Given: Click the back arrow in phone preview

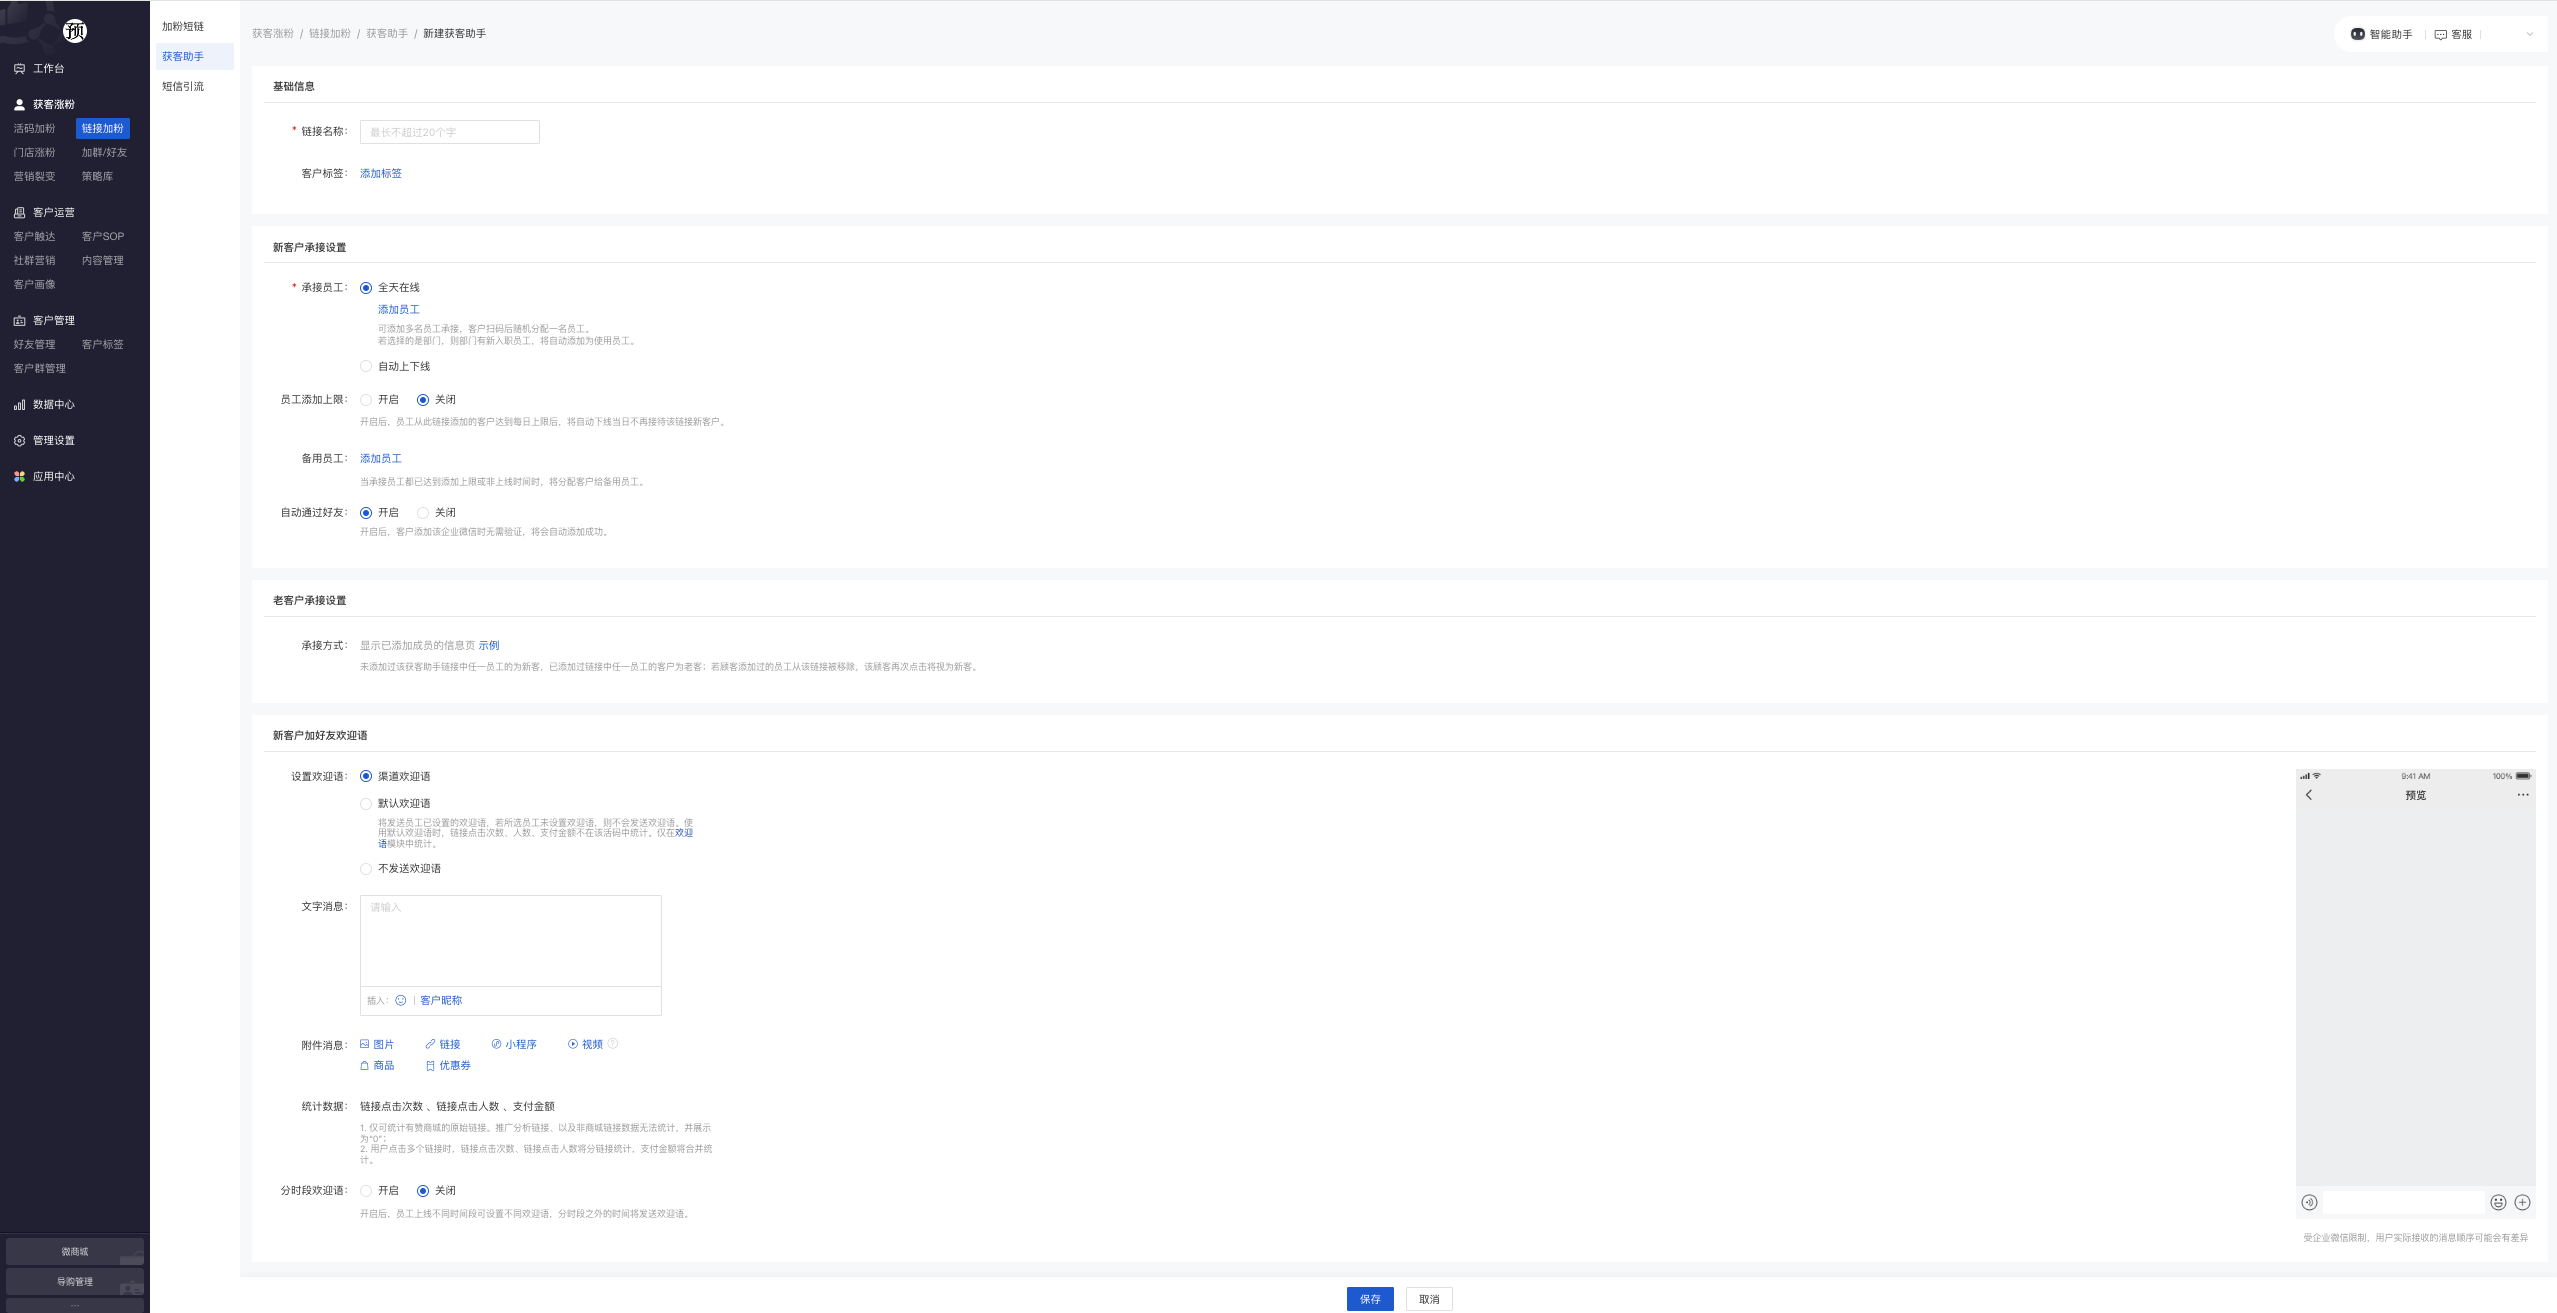Looking at the screenshot, I should click(2309, 795).
